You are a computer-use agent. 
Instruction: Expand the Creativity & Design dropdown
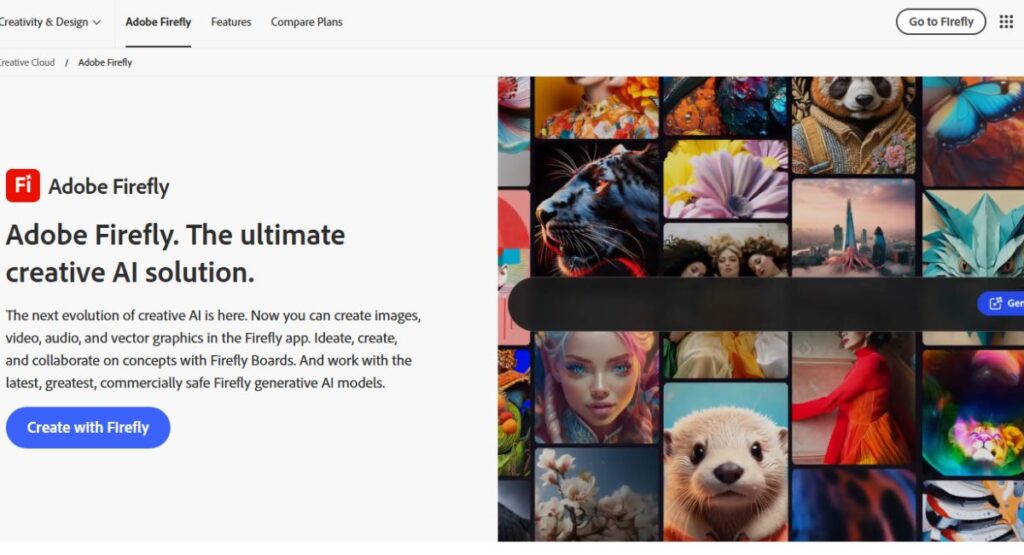point(50,22)
